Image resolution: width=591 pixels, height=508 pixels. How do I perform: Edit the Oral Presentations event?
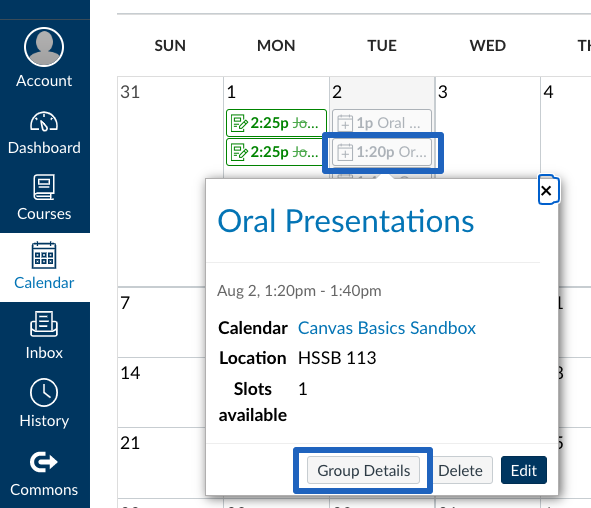524,470
